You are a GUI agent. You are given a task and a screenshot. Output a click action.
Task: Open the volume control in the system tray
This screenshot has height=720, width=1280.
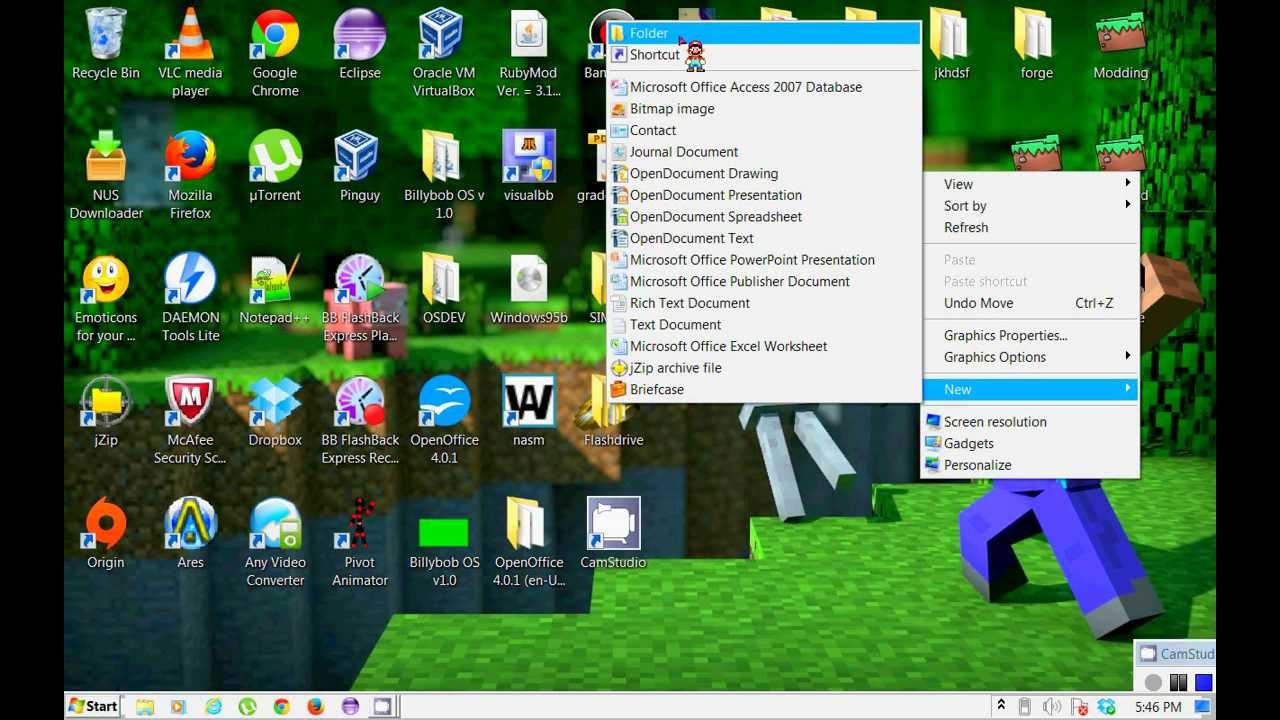click(x=1052, y=707)
